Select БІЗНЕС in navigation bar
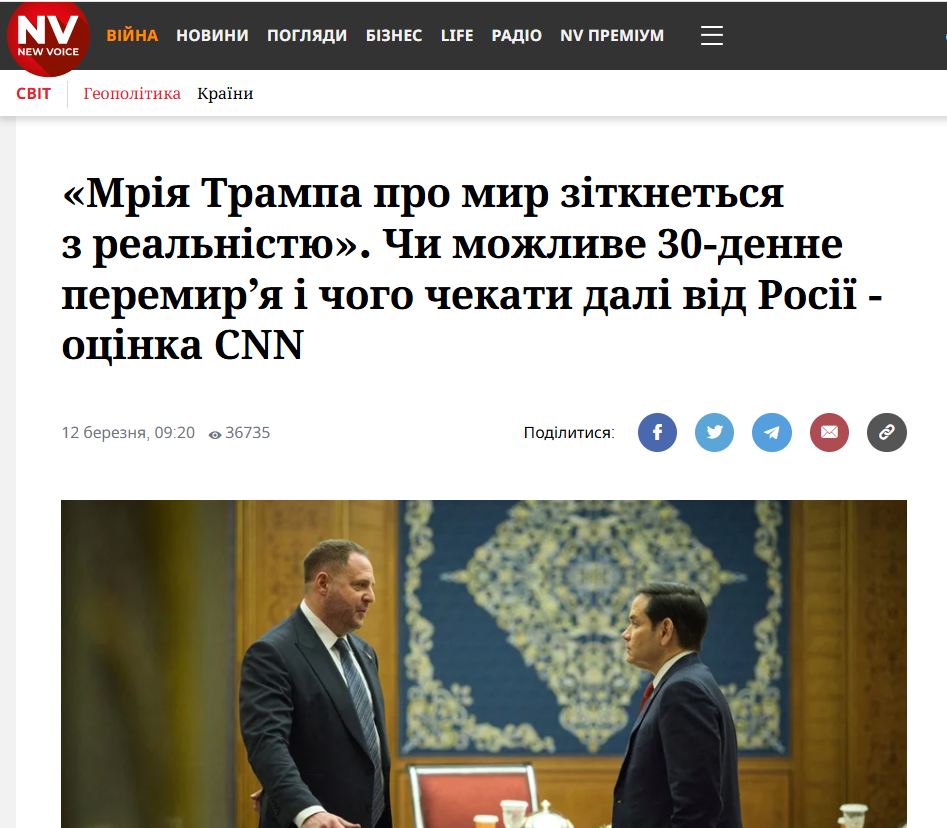The width and height of the screenshot is (947, 828). point(394,36)
